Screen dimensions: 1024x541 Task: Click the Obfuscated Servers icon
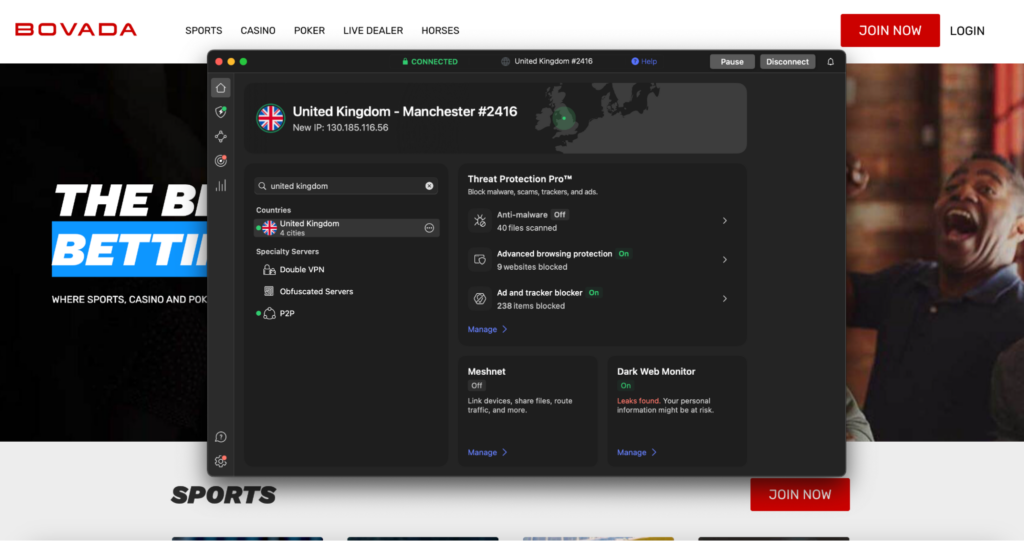click(269, 291)
